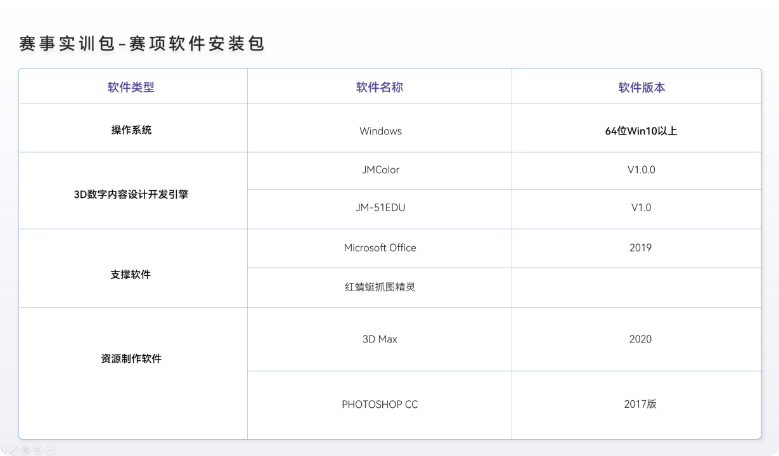Click the 软件类型 column header
The image size is (779, 456).
[x=131, y=87]
